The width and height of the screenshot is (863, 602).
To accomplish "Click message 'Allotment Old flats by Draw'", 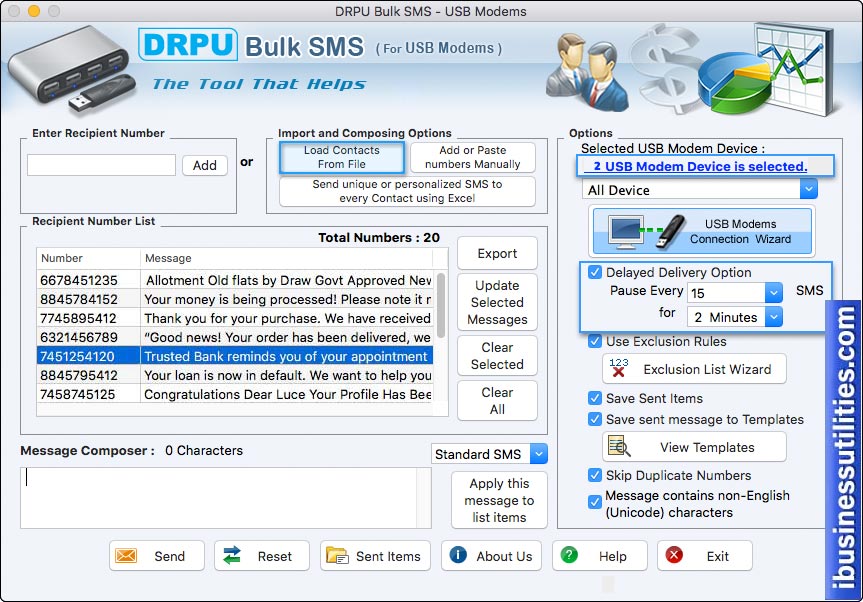I will click(288, 280).
